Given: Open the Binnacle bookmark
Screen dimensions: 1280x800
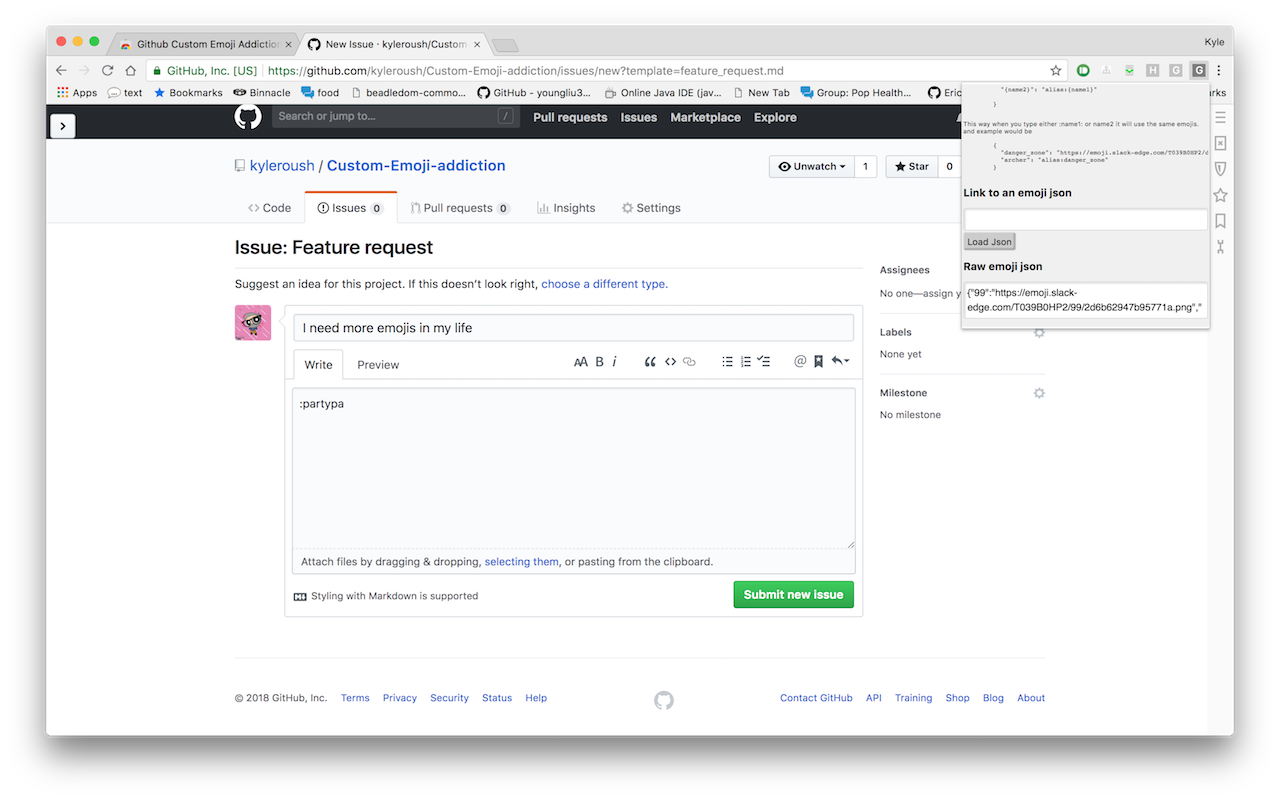Looking at the screenshot, I should [x=262, y=93].
